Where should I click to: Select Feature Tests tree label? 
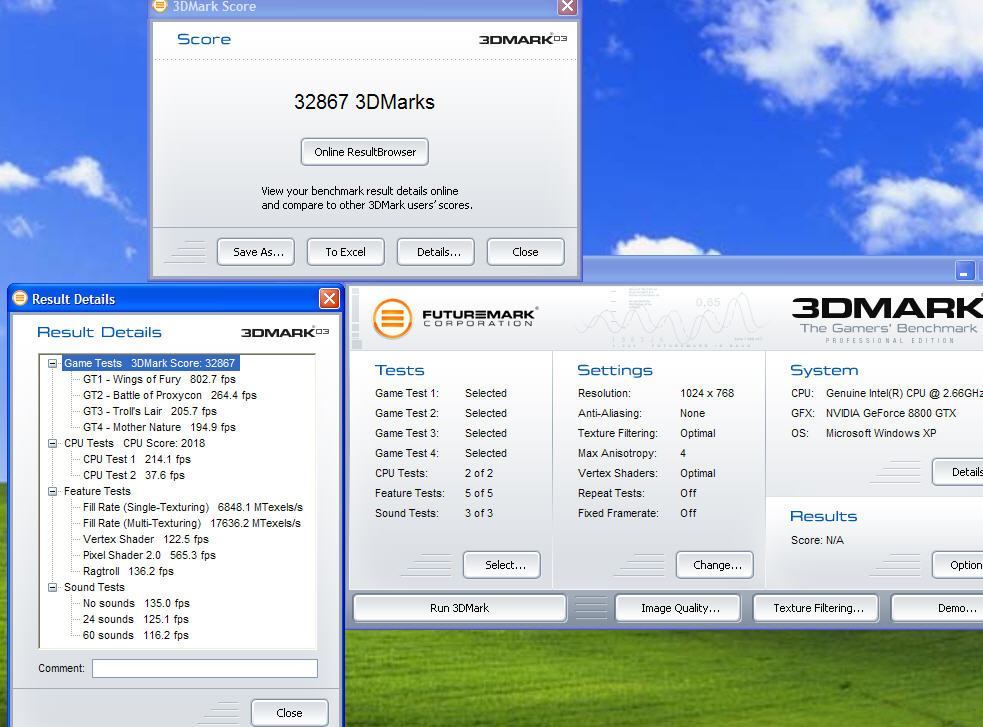coord(97,491)
